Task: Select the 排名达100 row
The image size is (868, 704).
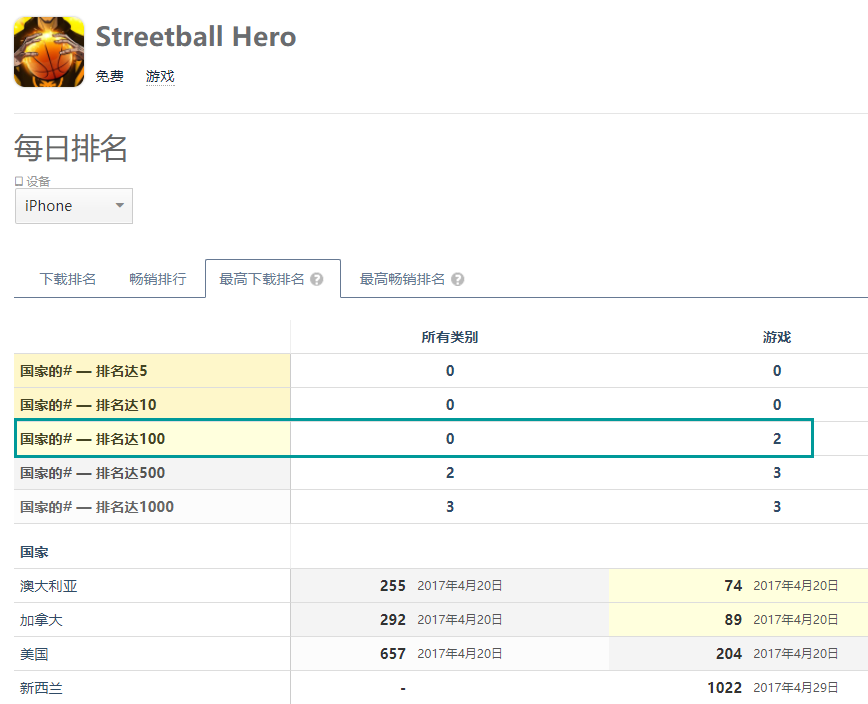Action: [414, 438]
